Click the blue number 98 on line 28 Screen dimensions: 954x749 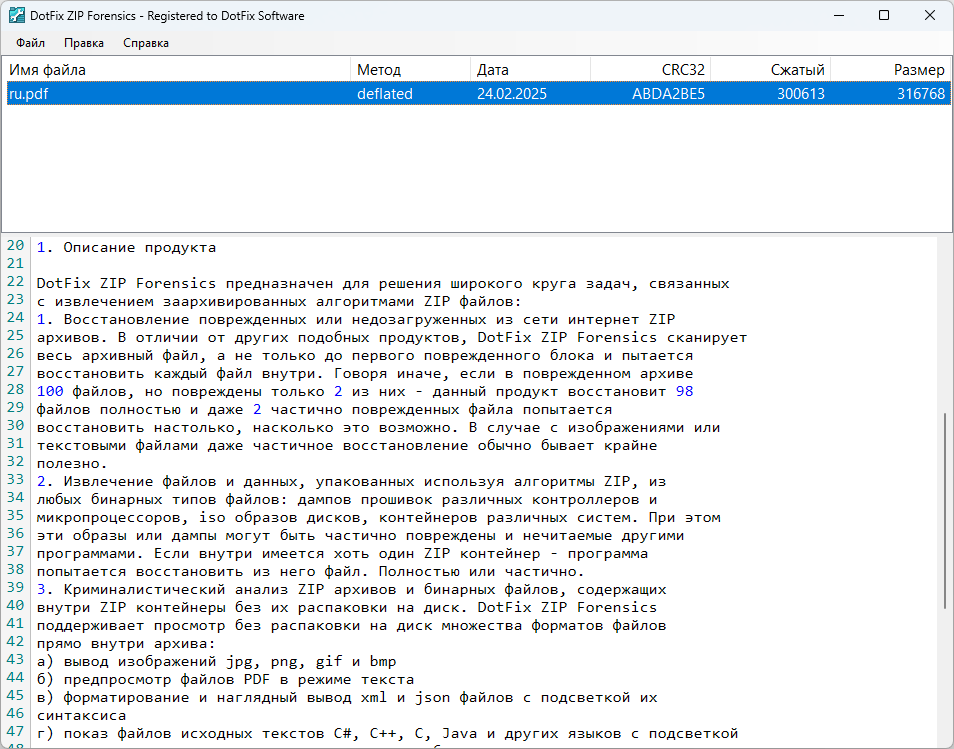point(684,391)
